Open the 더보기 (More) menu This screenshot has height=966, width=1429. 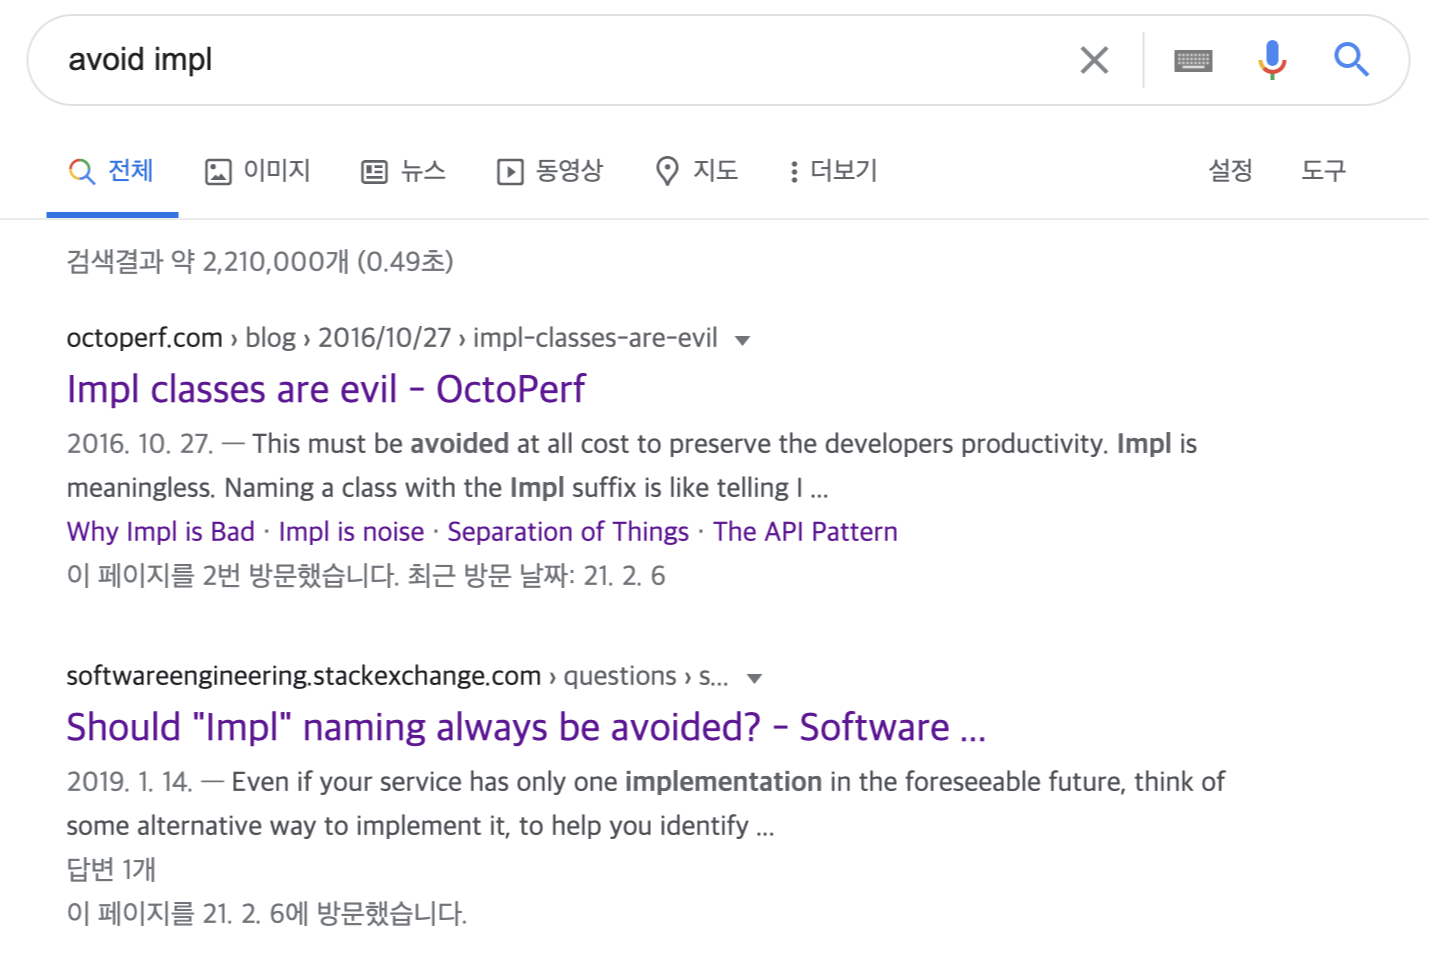833,171
